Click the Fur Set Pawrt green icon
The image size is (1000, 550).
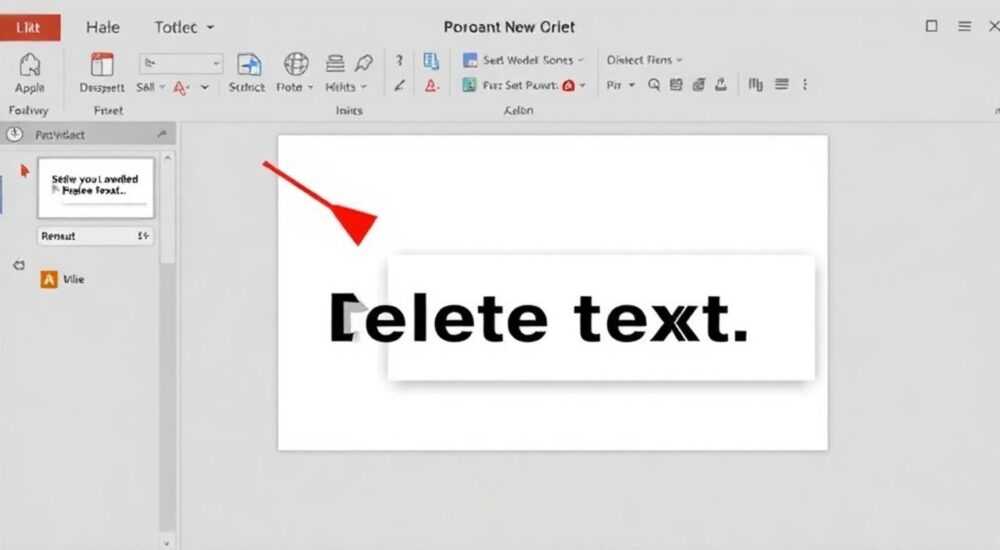469,85
